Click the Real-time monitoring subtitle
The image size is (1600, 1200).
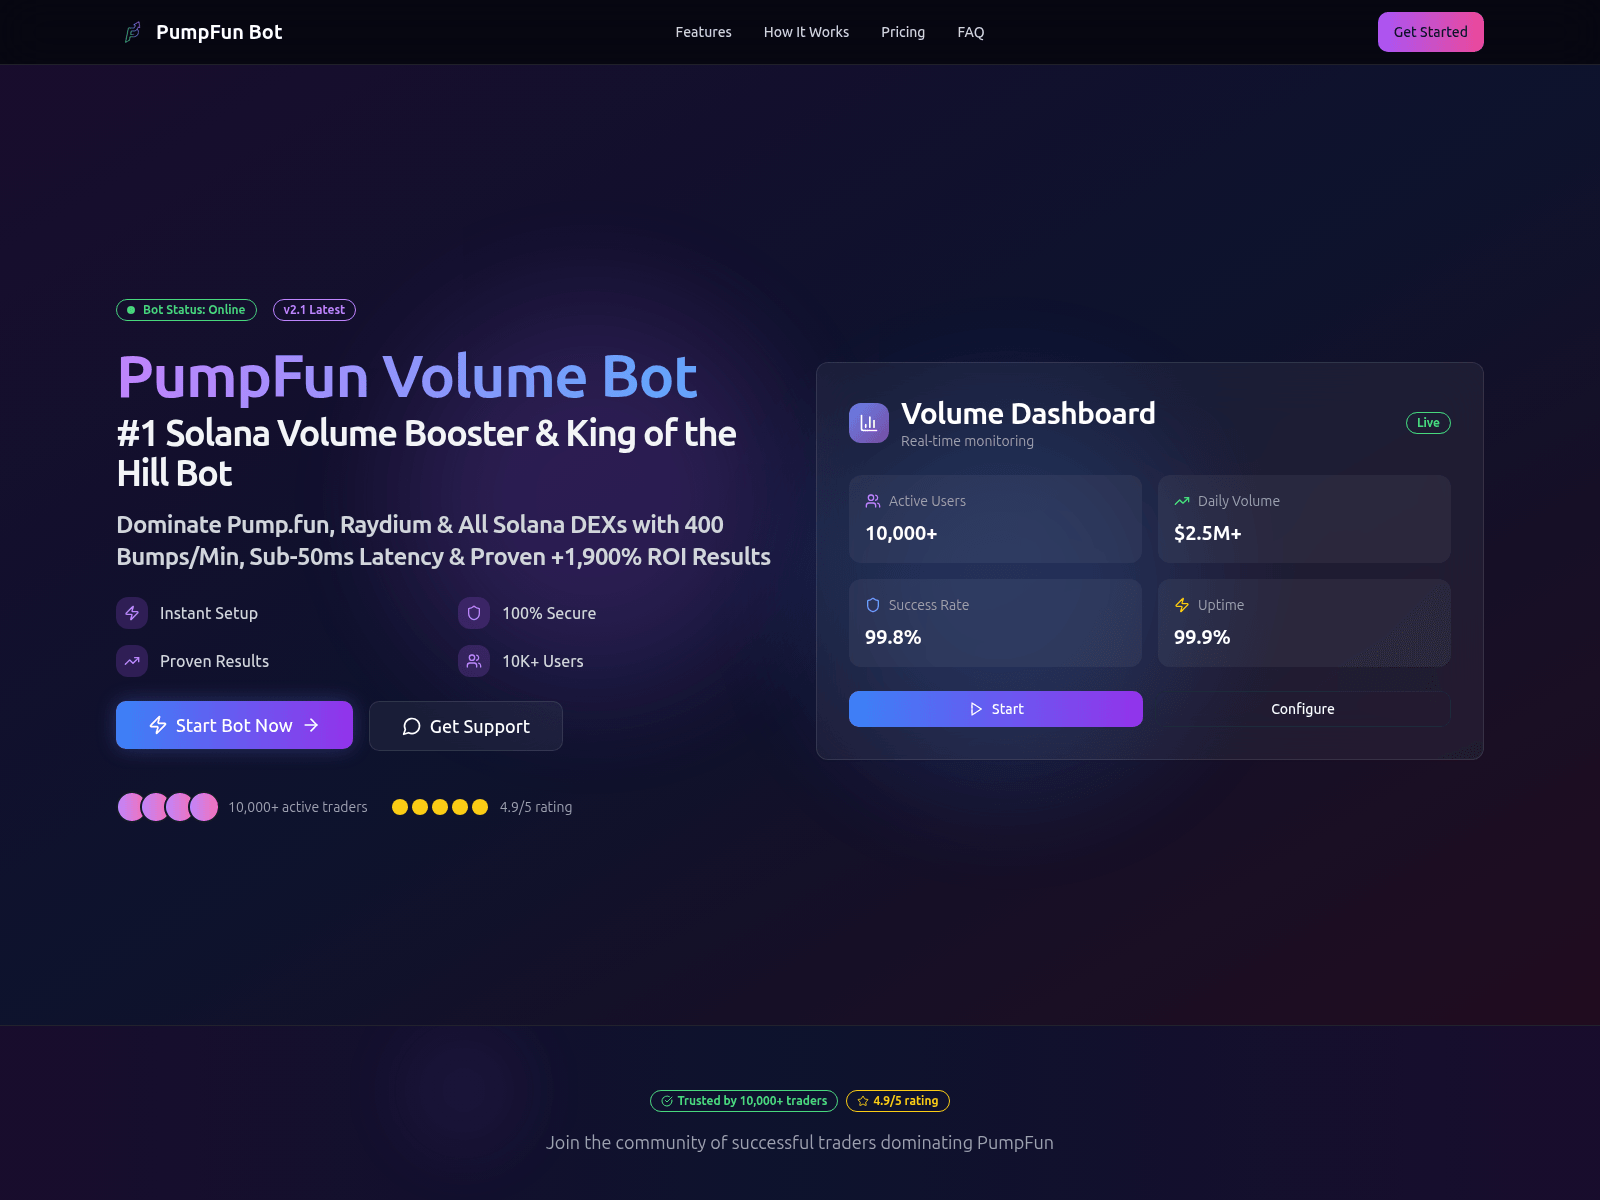click(x=967, y=441)
